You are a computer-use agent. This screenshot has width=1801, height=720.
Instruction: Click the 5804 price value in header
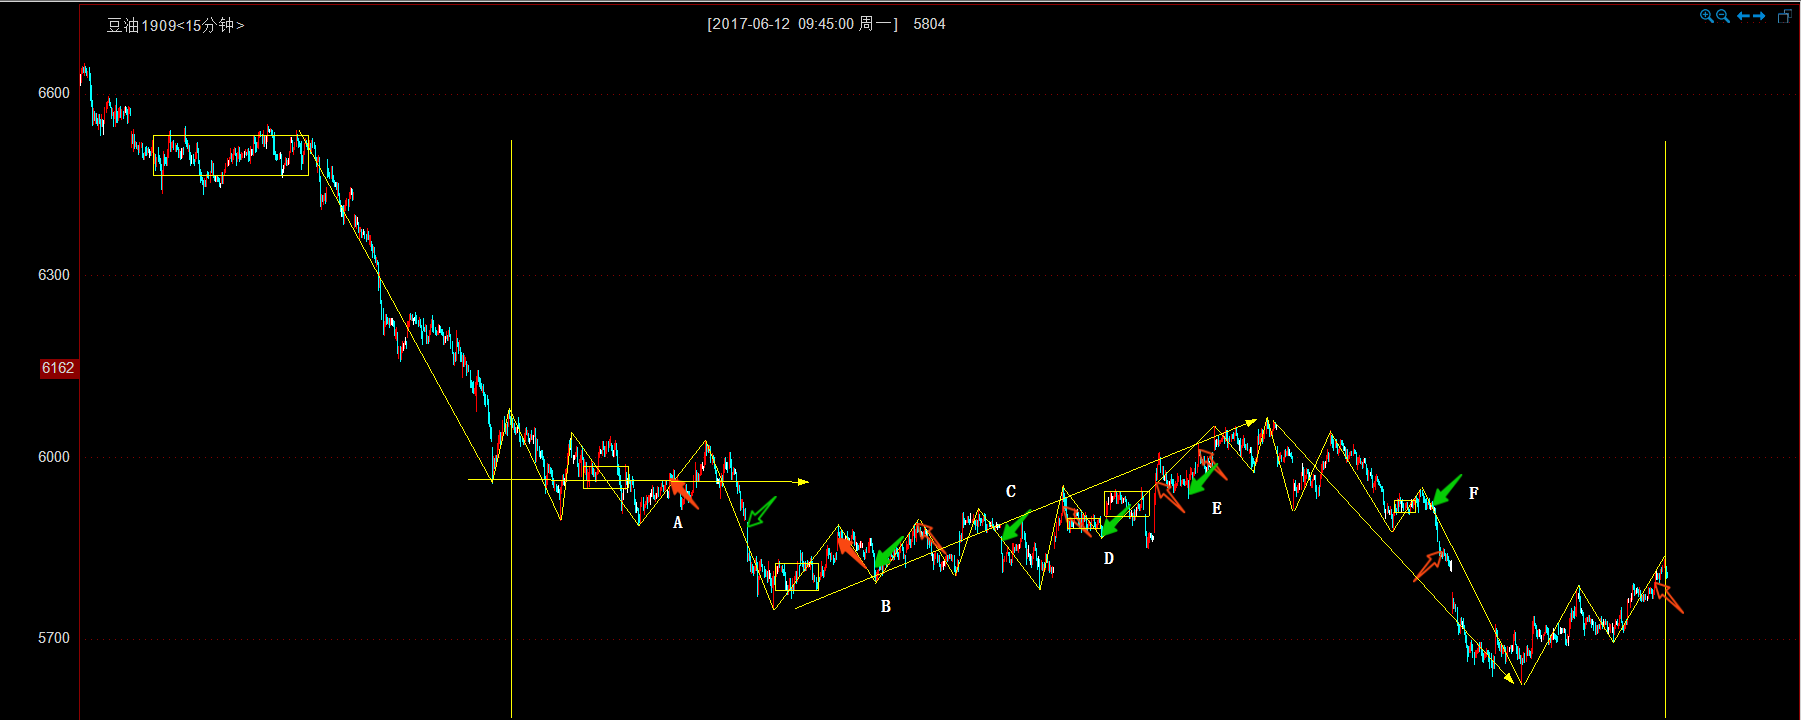[x=929, y=24]
